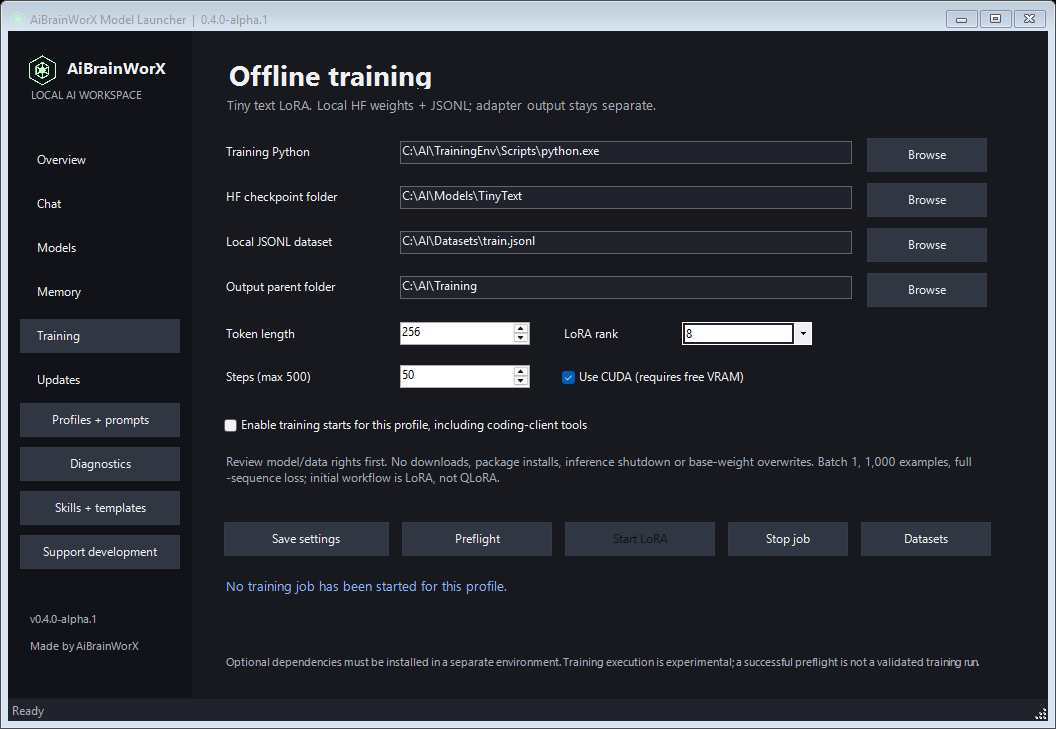Screen dimensions: 1056x729
Task: Click the 'No training job has been started' status text
Action: pos(366,586)
